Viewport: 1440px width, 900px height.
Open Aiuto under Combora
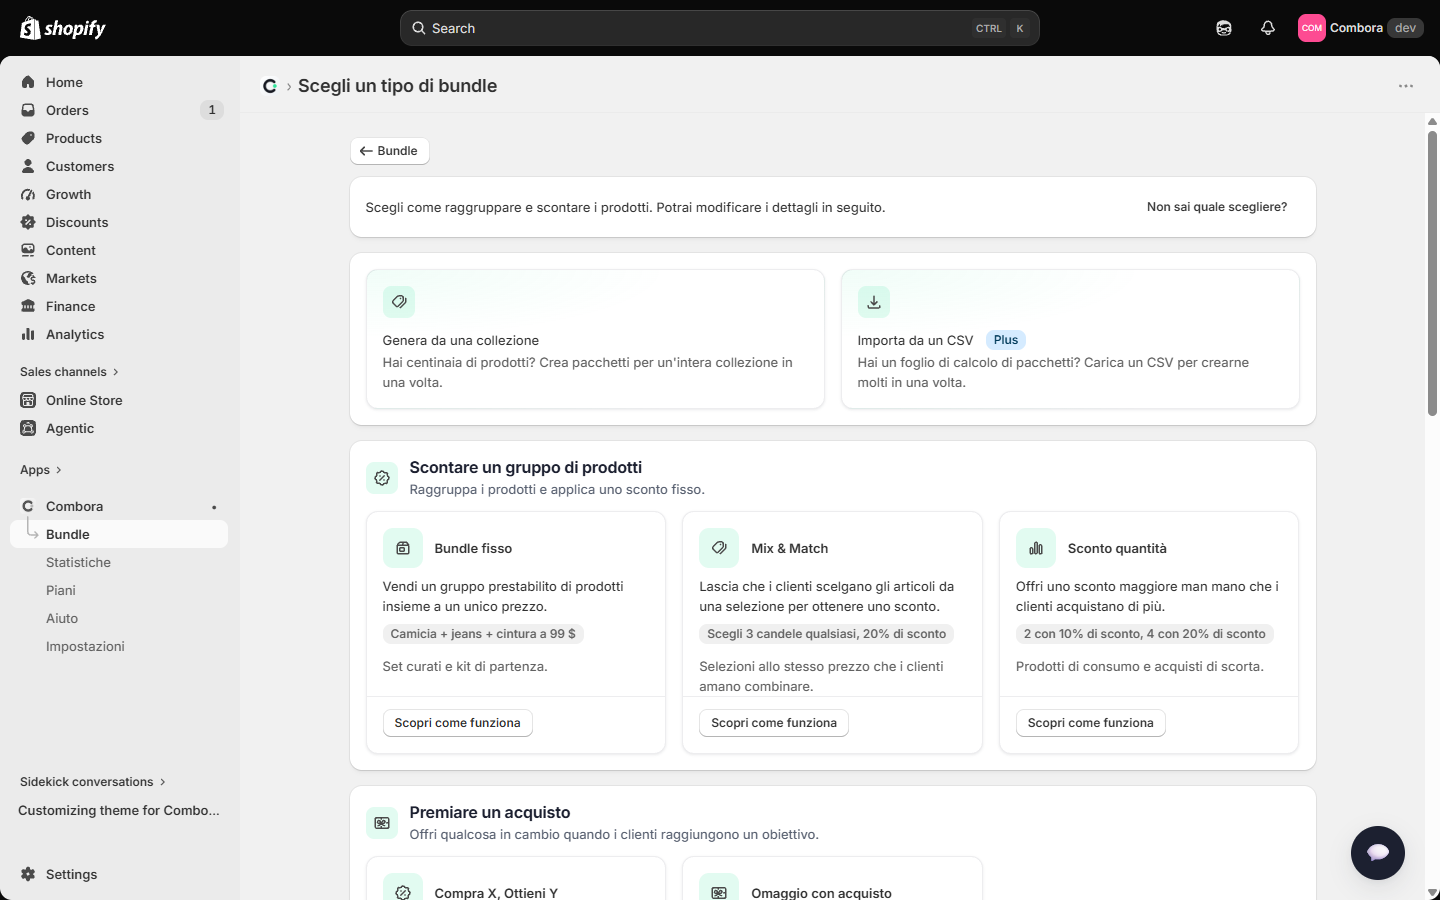click(x=120, y=618)
